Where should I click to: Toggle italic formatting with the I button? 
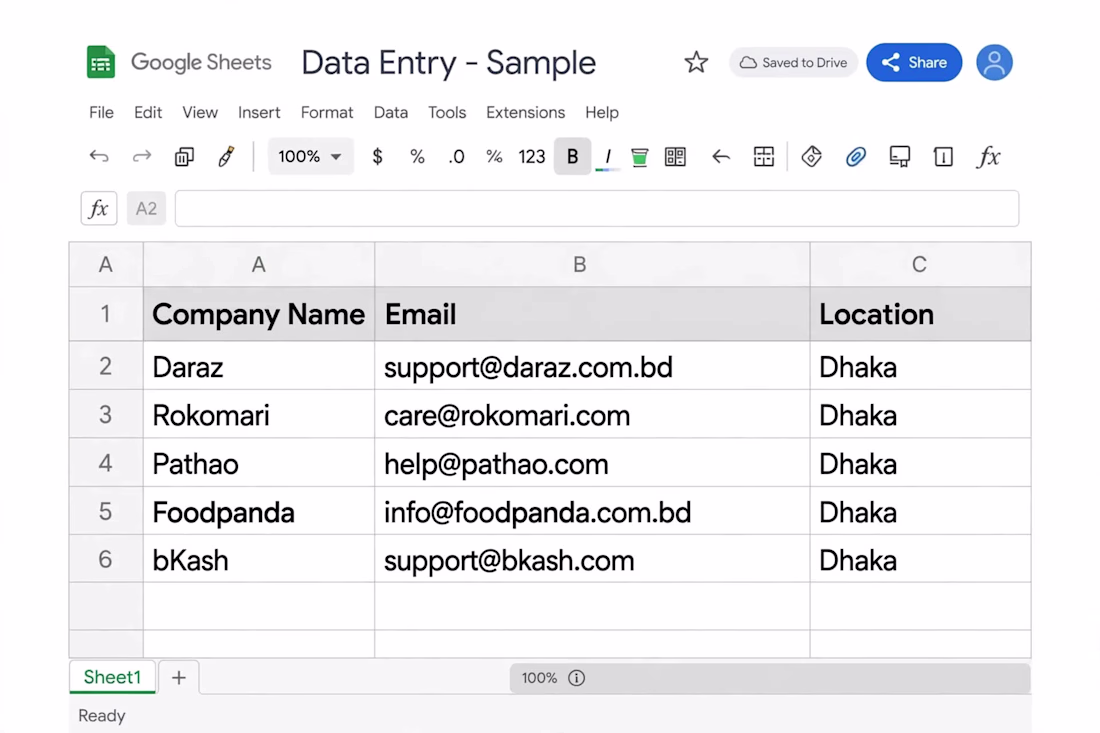tap(608, 156)
